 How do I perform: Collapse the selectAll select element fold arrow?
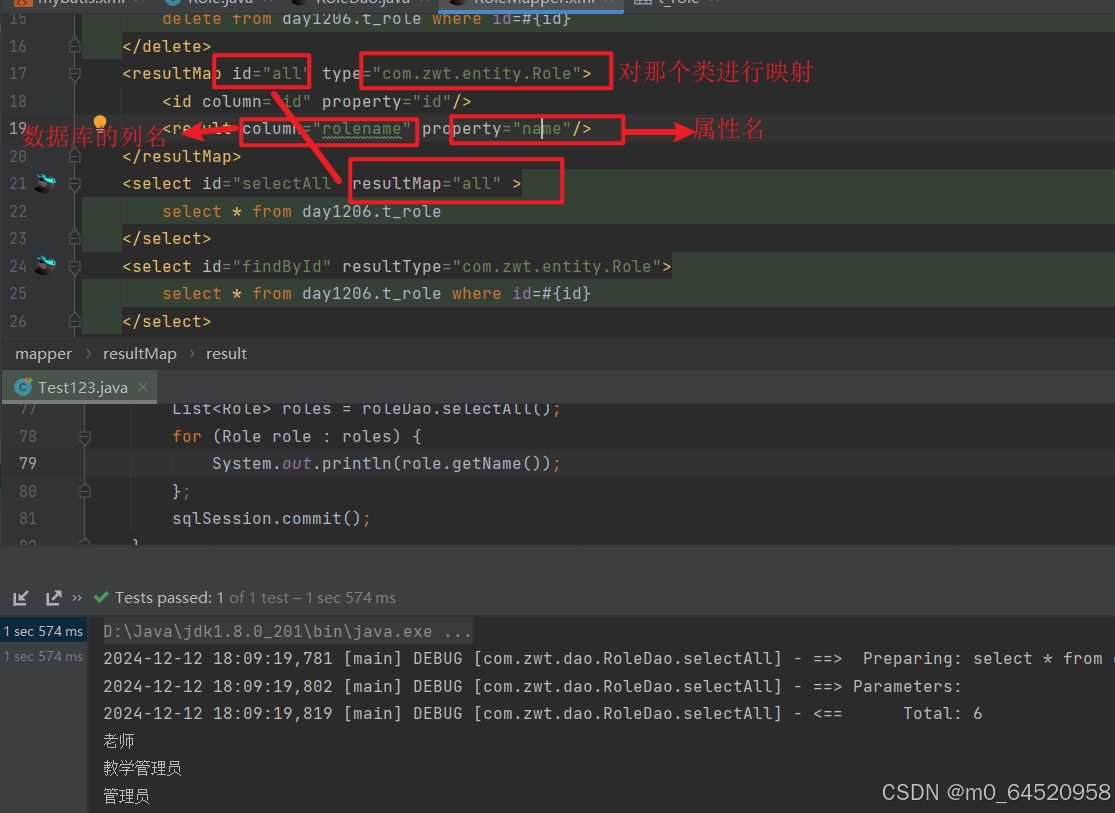(74, 183)
